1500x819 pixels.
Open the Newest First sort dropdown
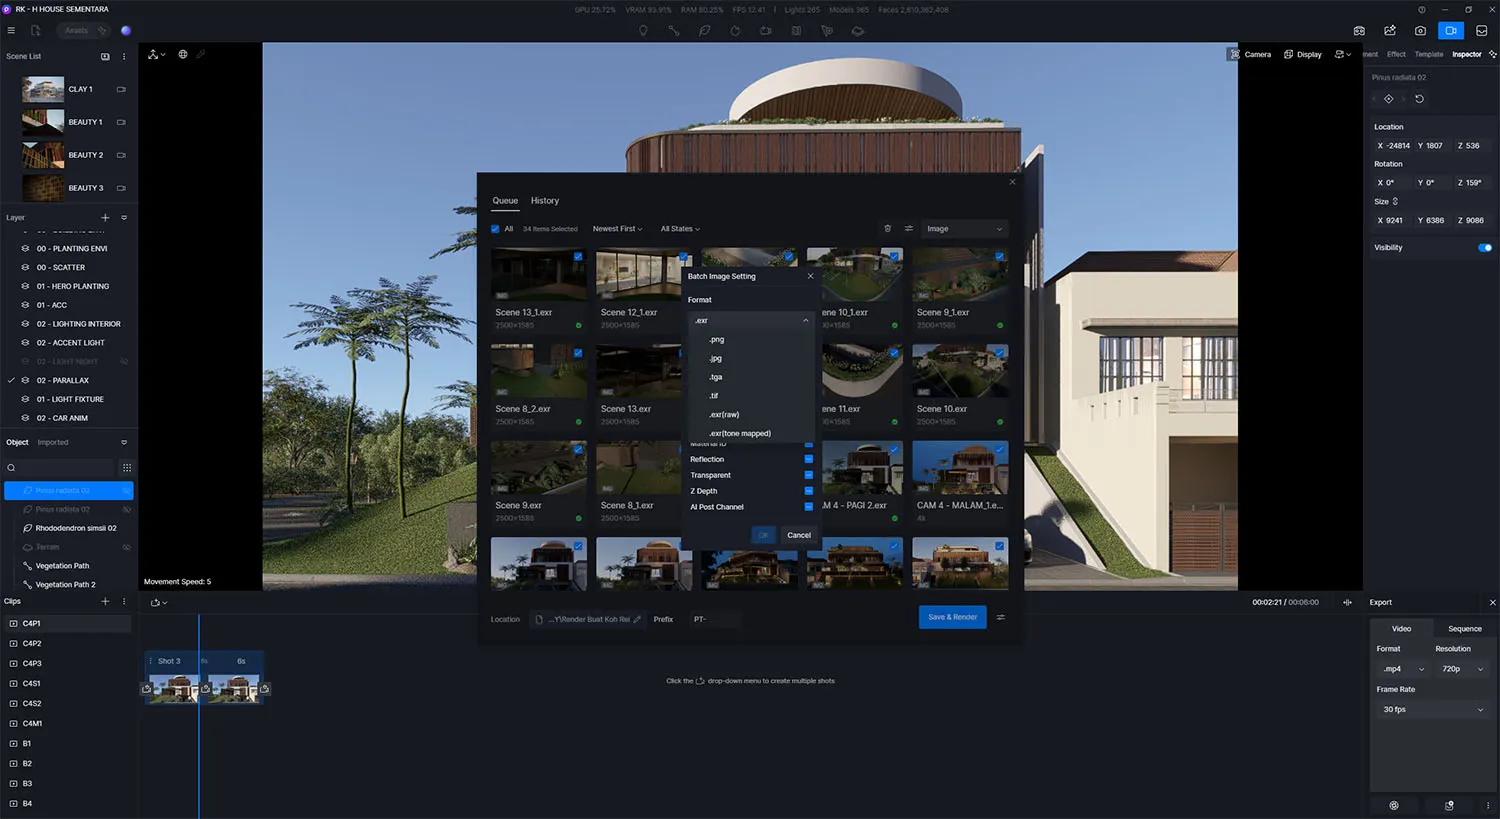point(617,229)
